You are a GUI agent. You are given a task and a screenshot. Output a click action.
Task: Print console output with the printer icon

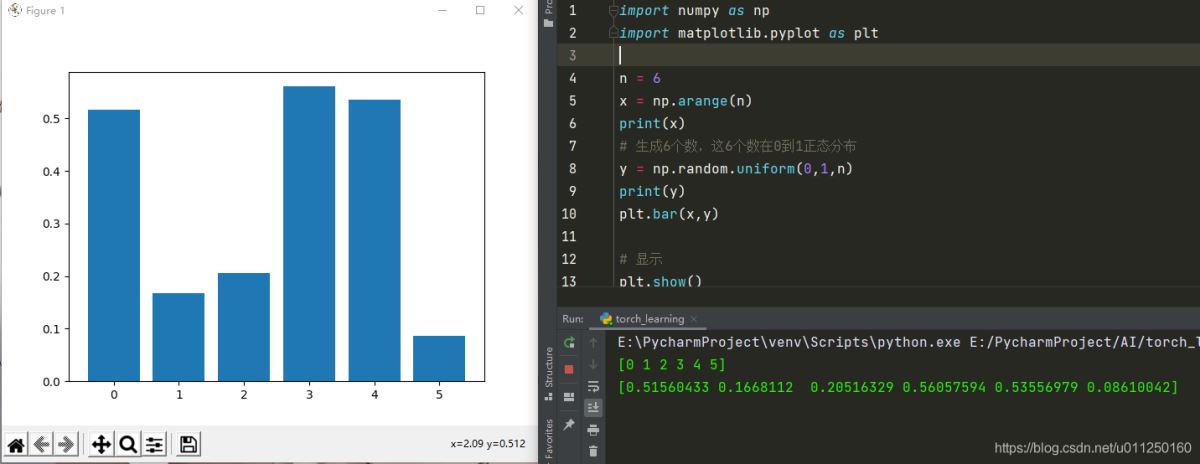point(593,430)
